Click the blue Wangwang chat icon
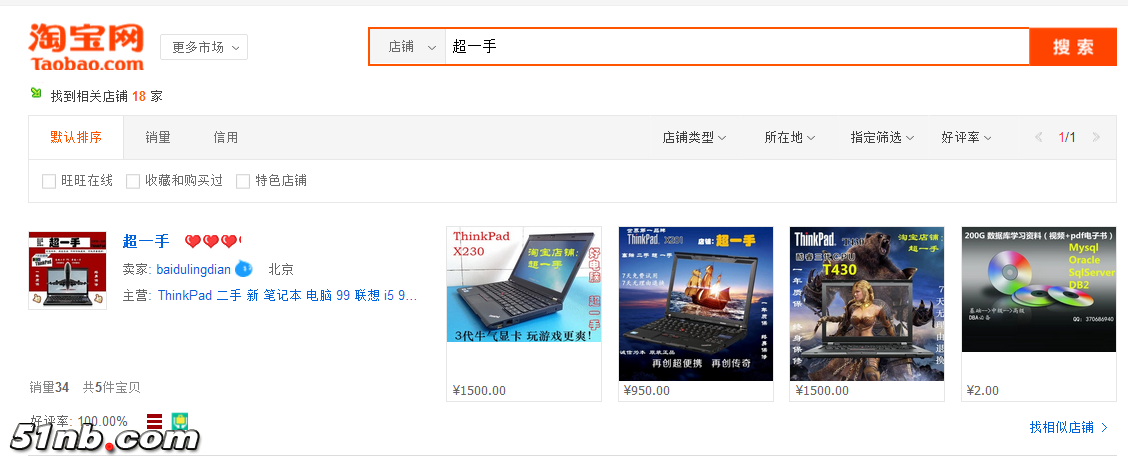Viewport: 1128px width, 461px height. [245, 269]
